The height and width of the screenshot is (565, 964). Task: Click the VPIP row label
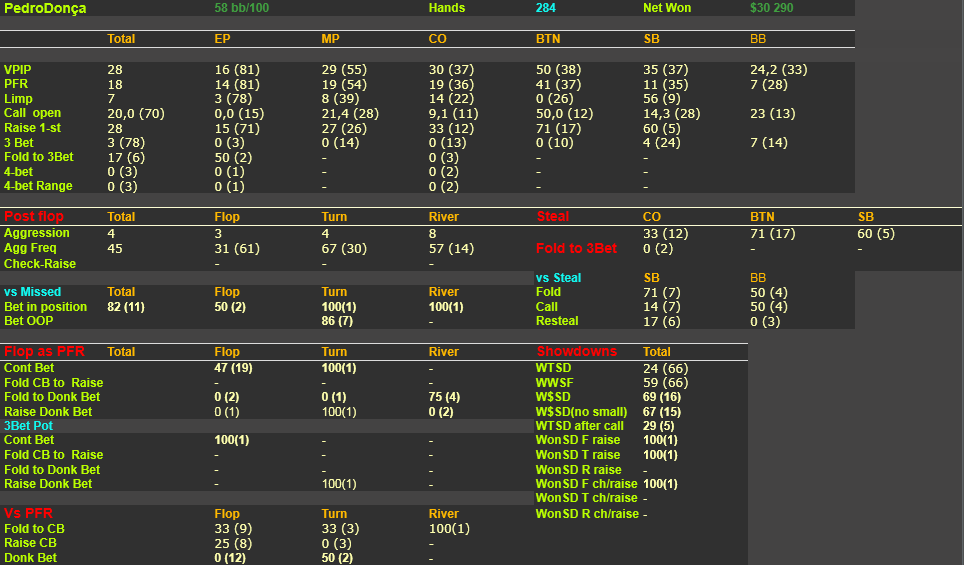(17, 69)
